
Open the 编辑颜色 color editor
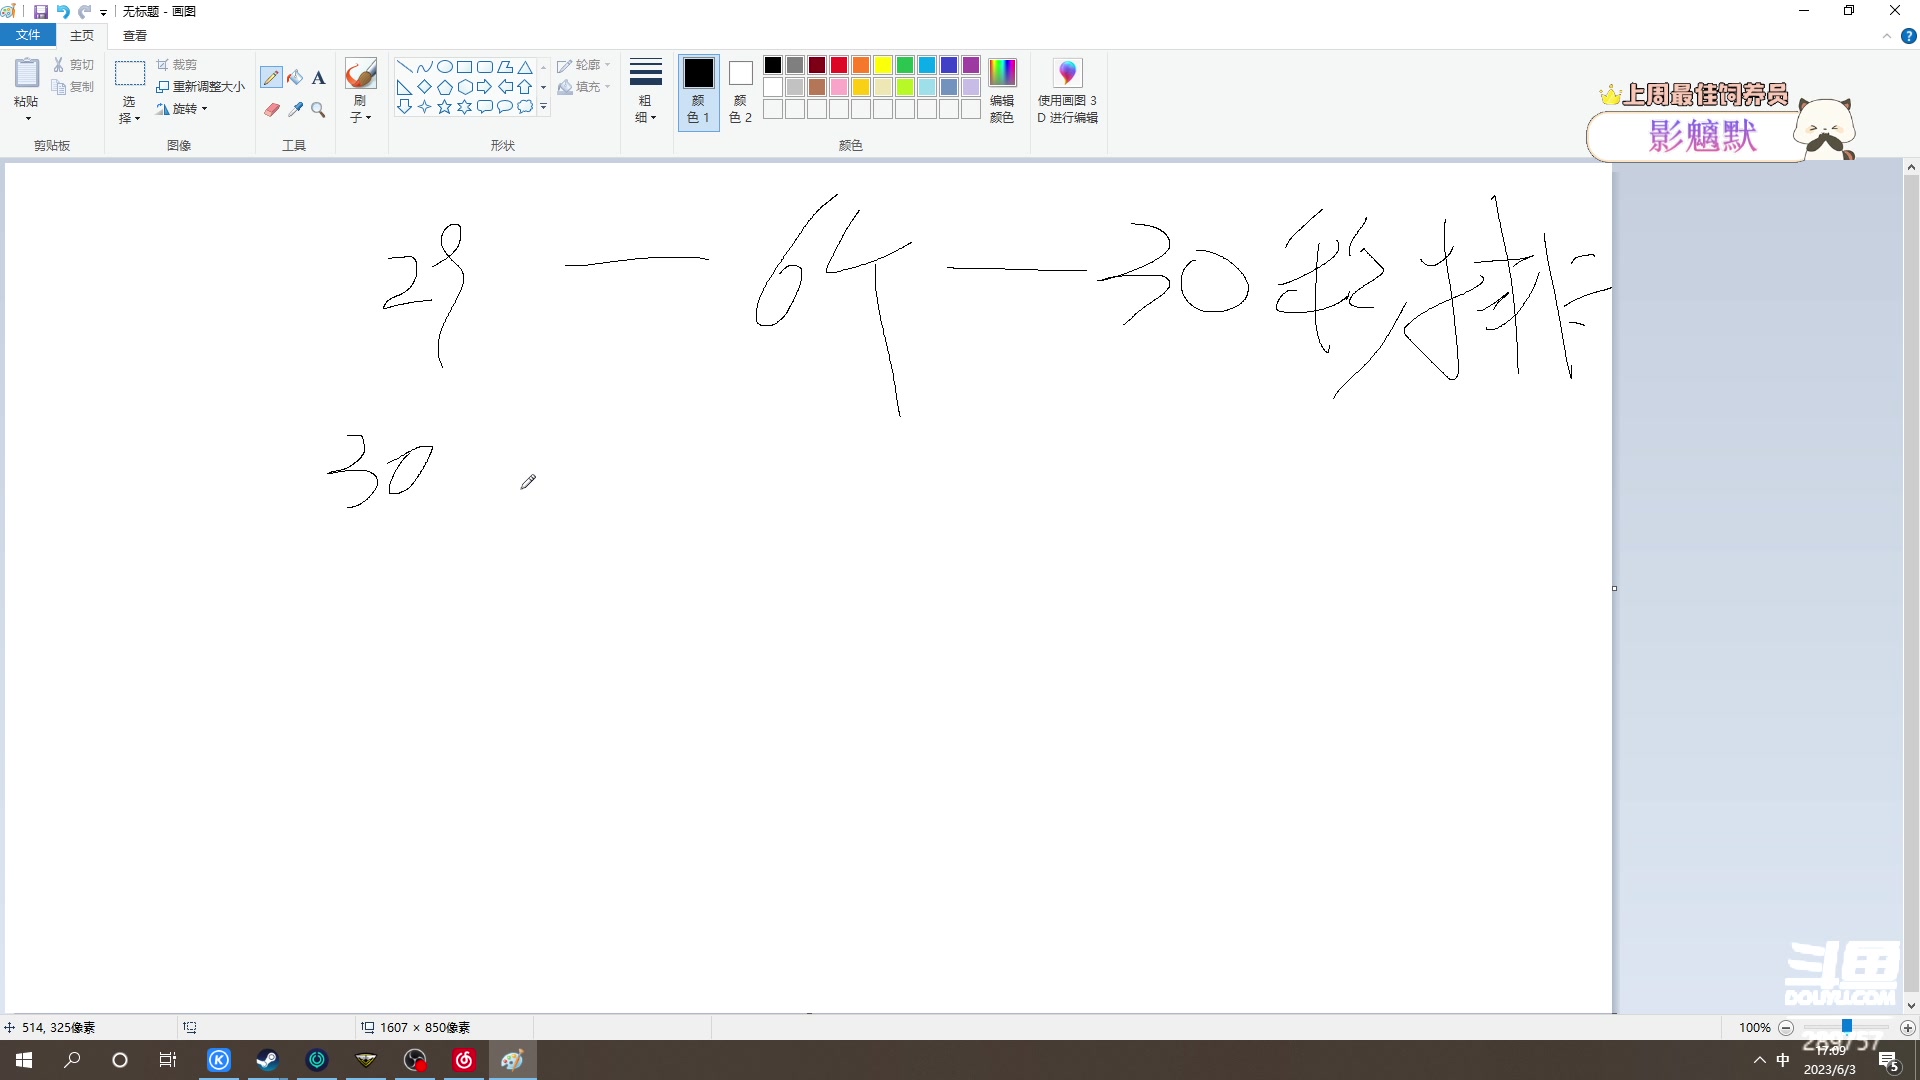point(1001,90)
